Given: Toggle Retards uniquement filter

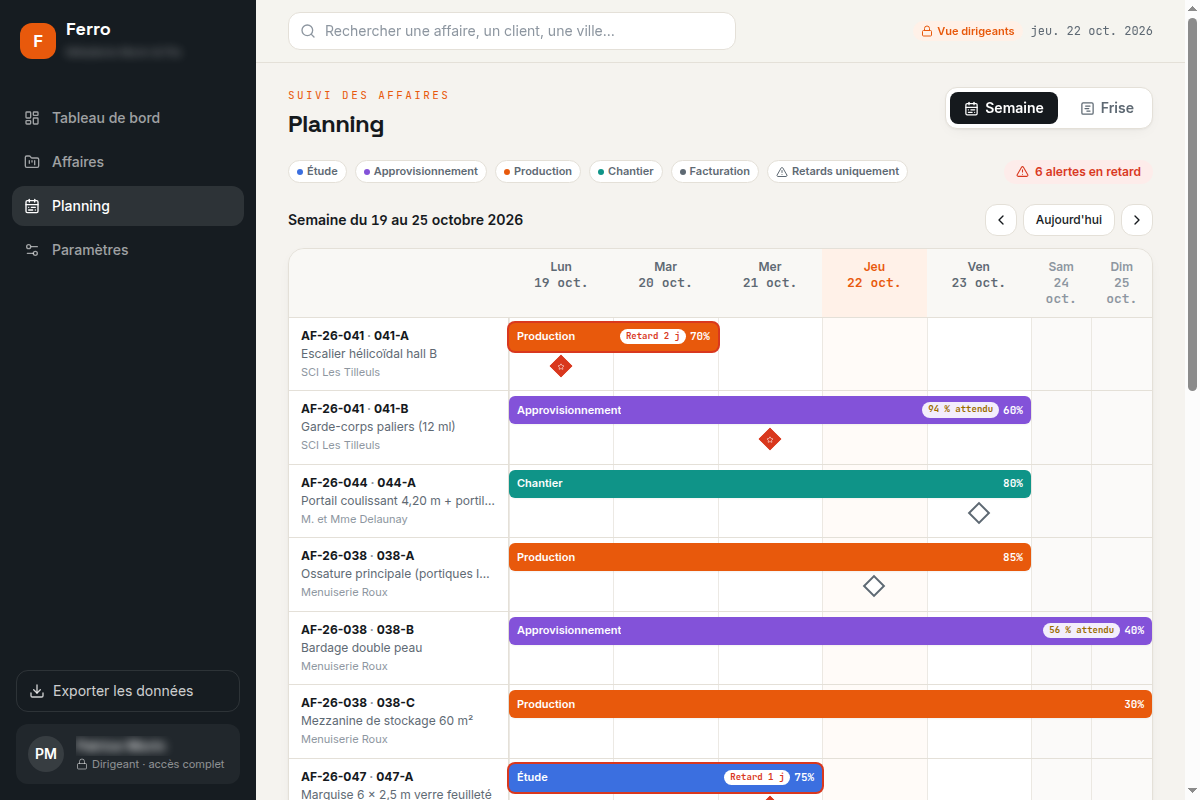Looking at the screenshot, I should tap(838, 171).
